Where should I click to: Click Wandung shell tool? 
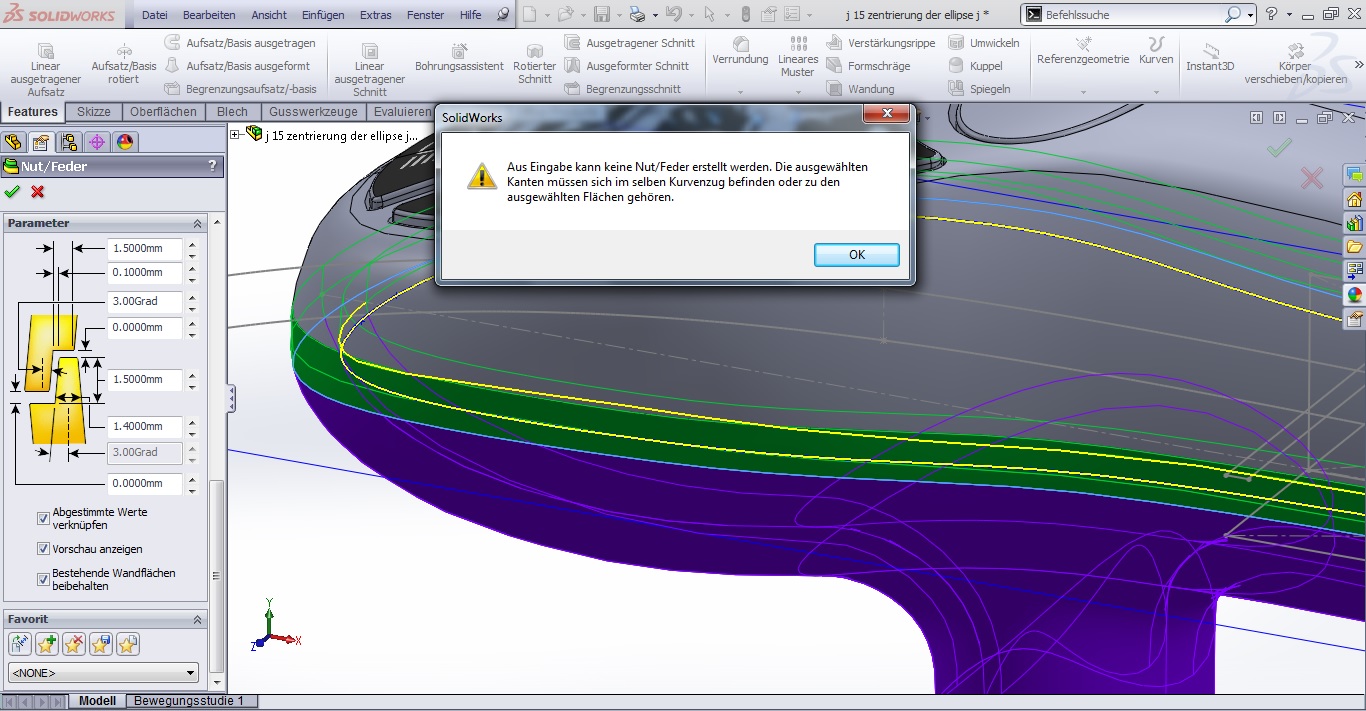860,89
